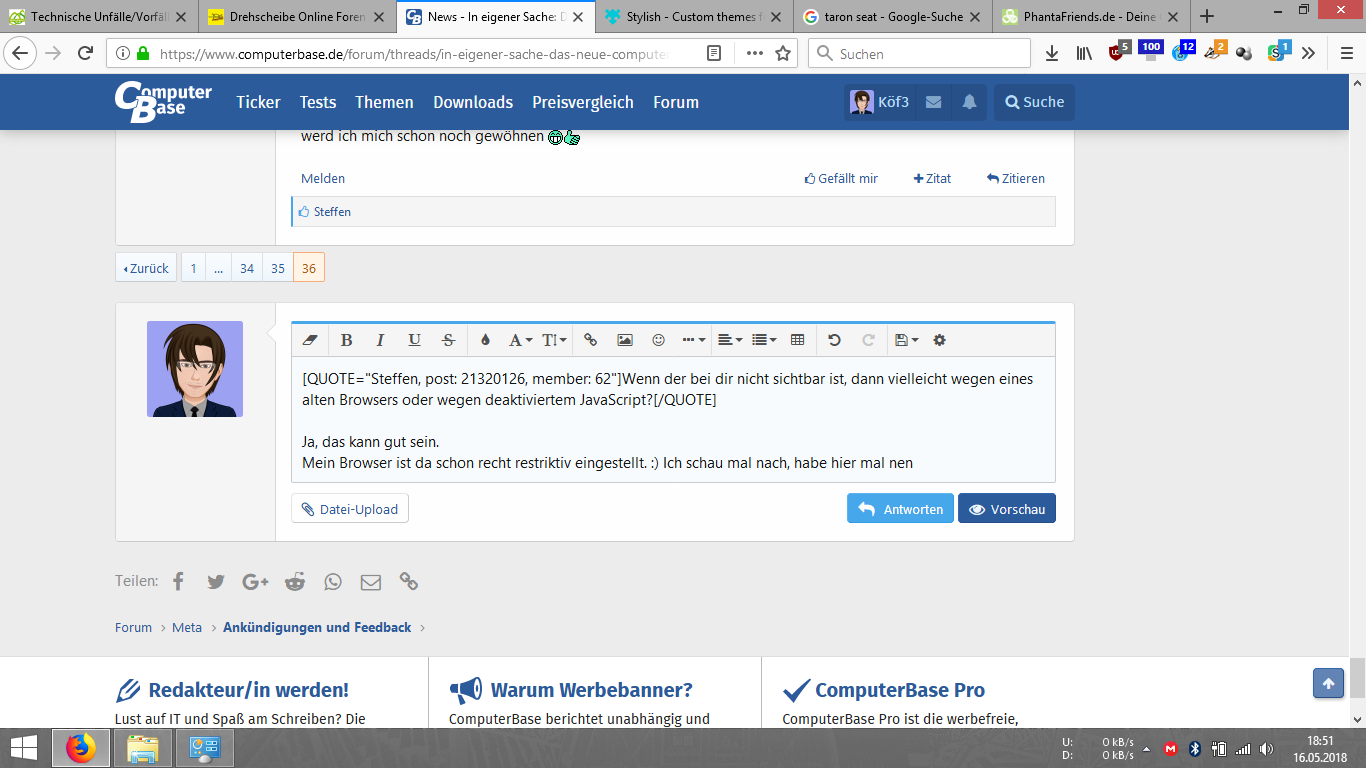
Task: Toggle italic formatting
Action: tap(380, 340)
